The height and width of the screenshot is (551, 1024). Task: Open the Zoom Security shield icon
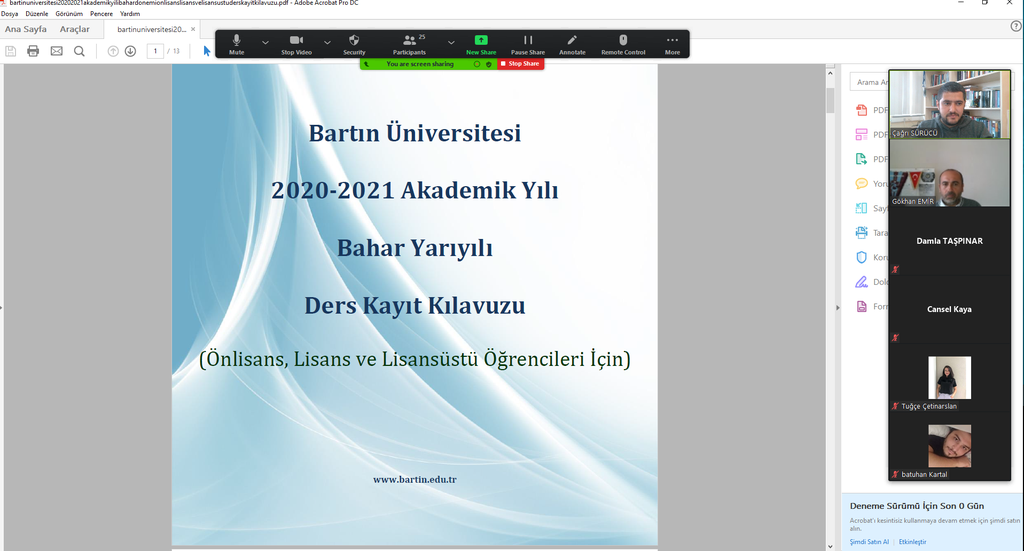coord(354,41)
